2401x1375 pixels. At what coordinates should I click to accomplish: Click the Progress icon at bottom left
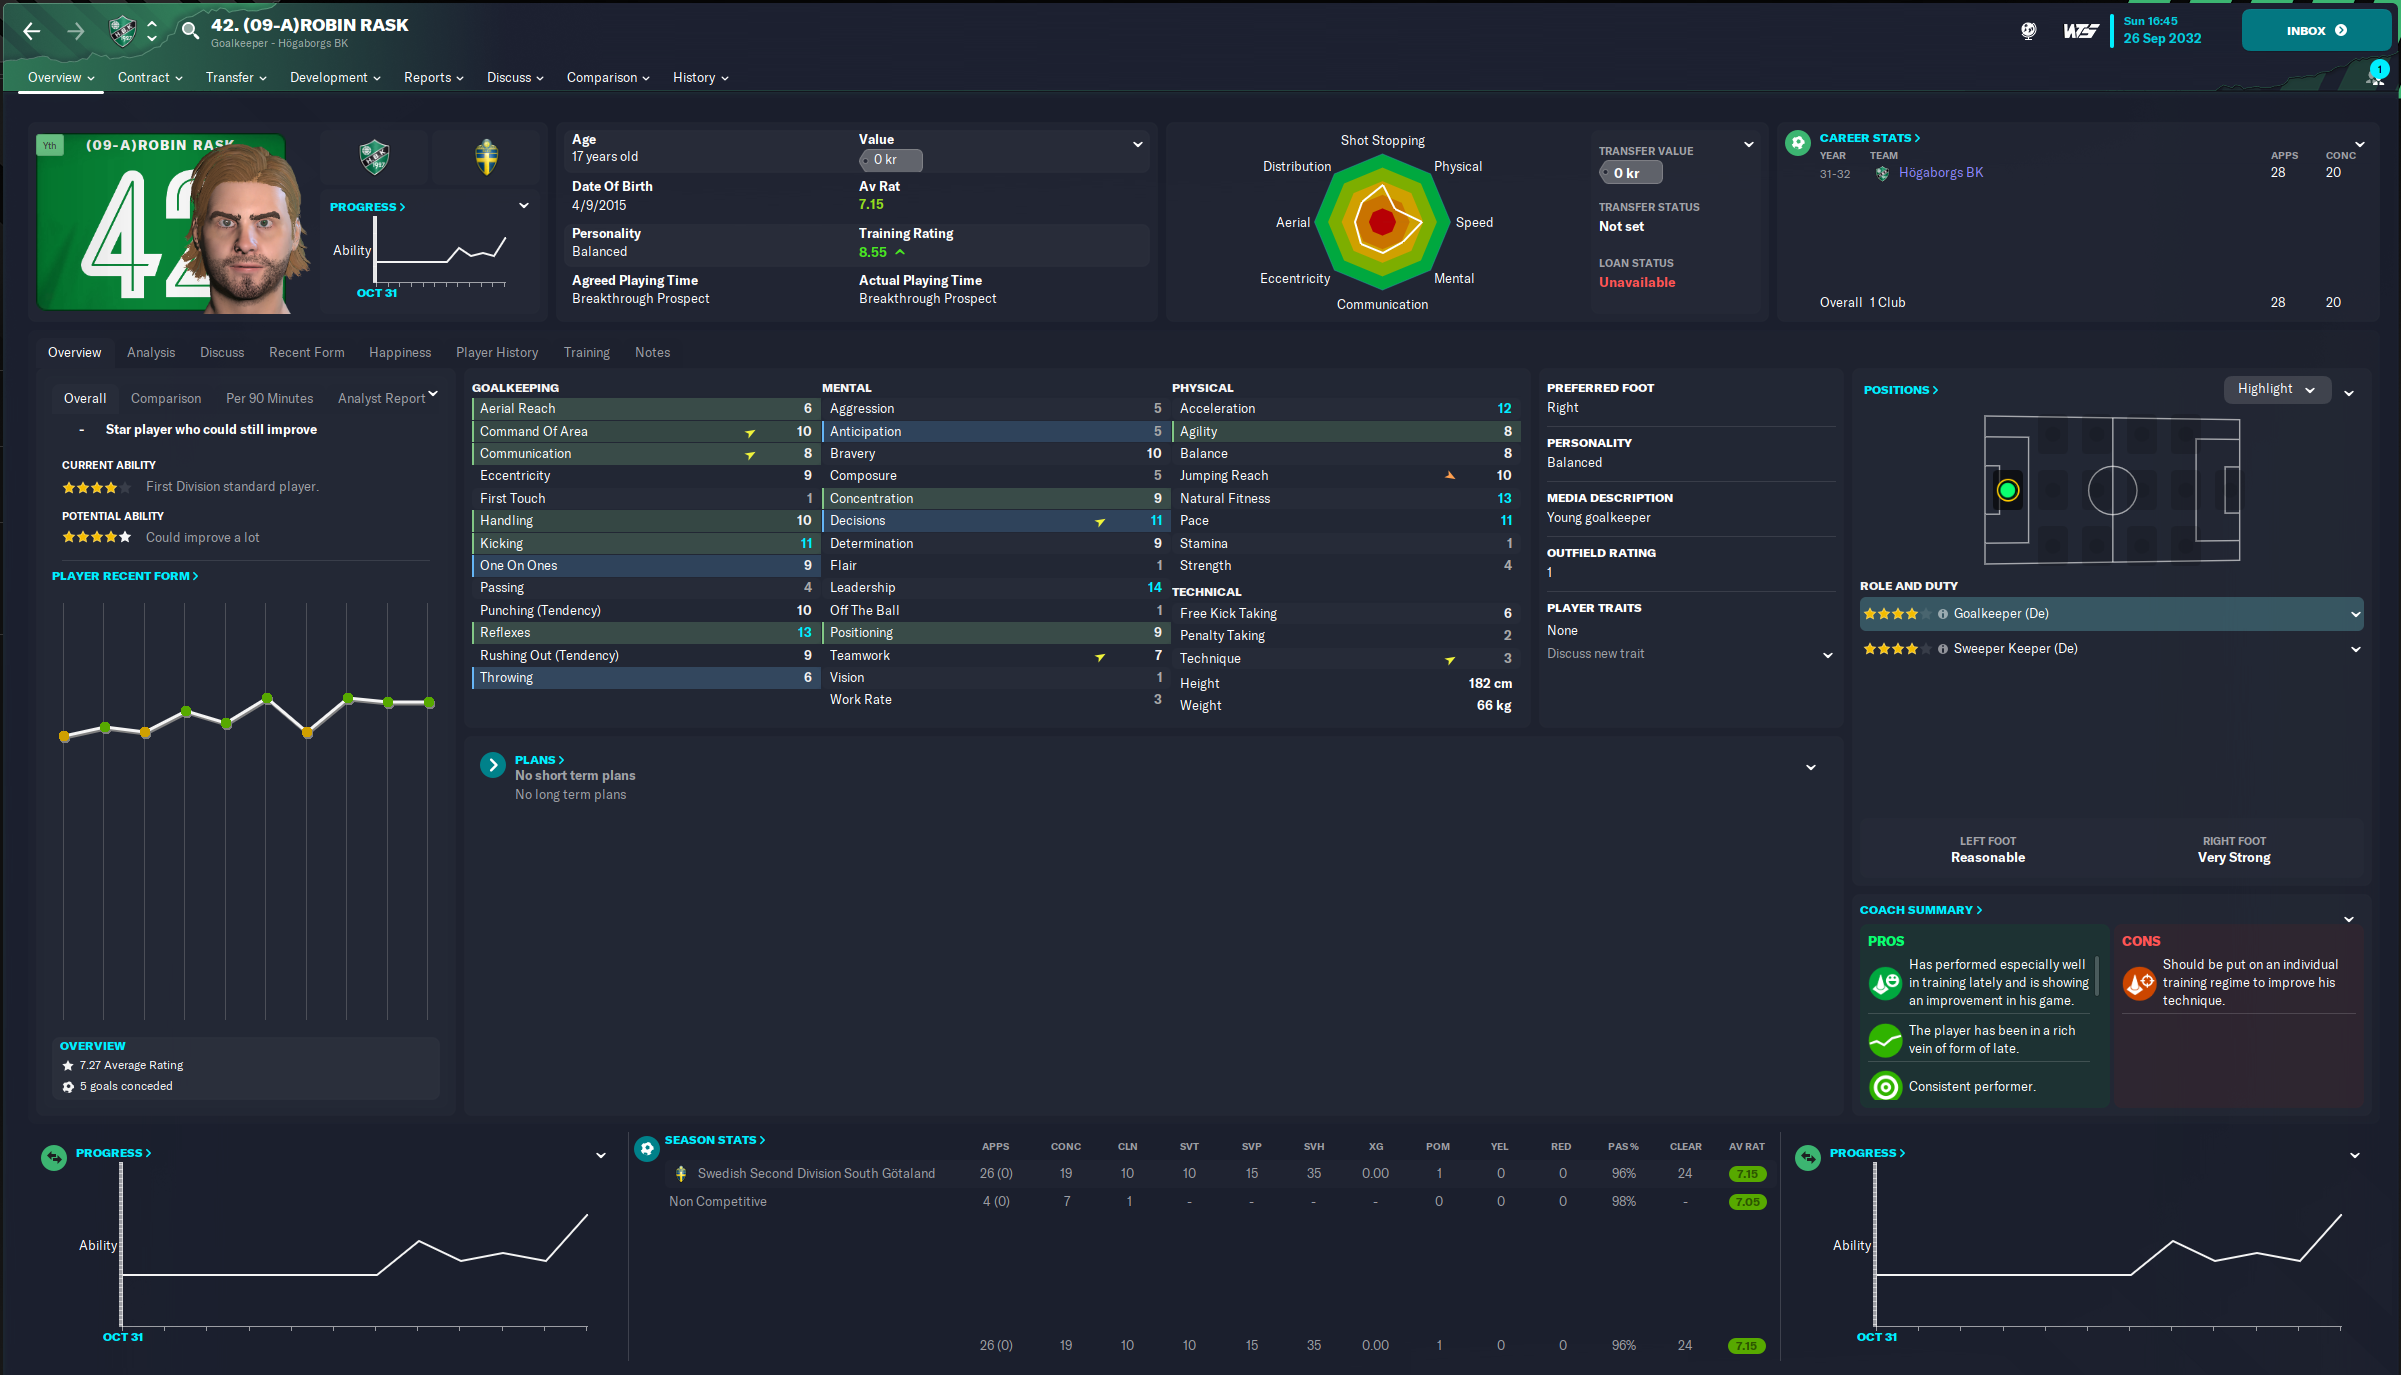pyautogui.click(x=53, y=1157)
